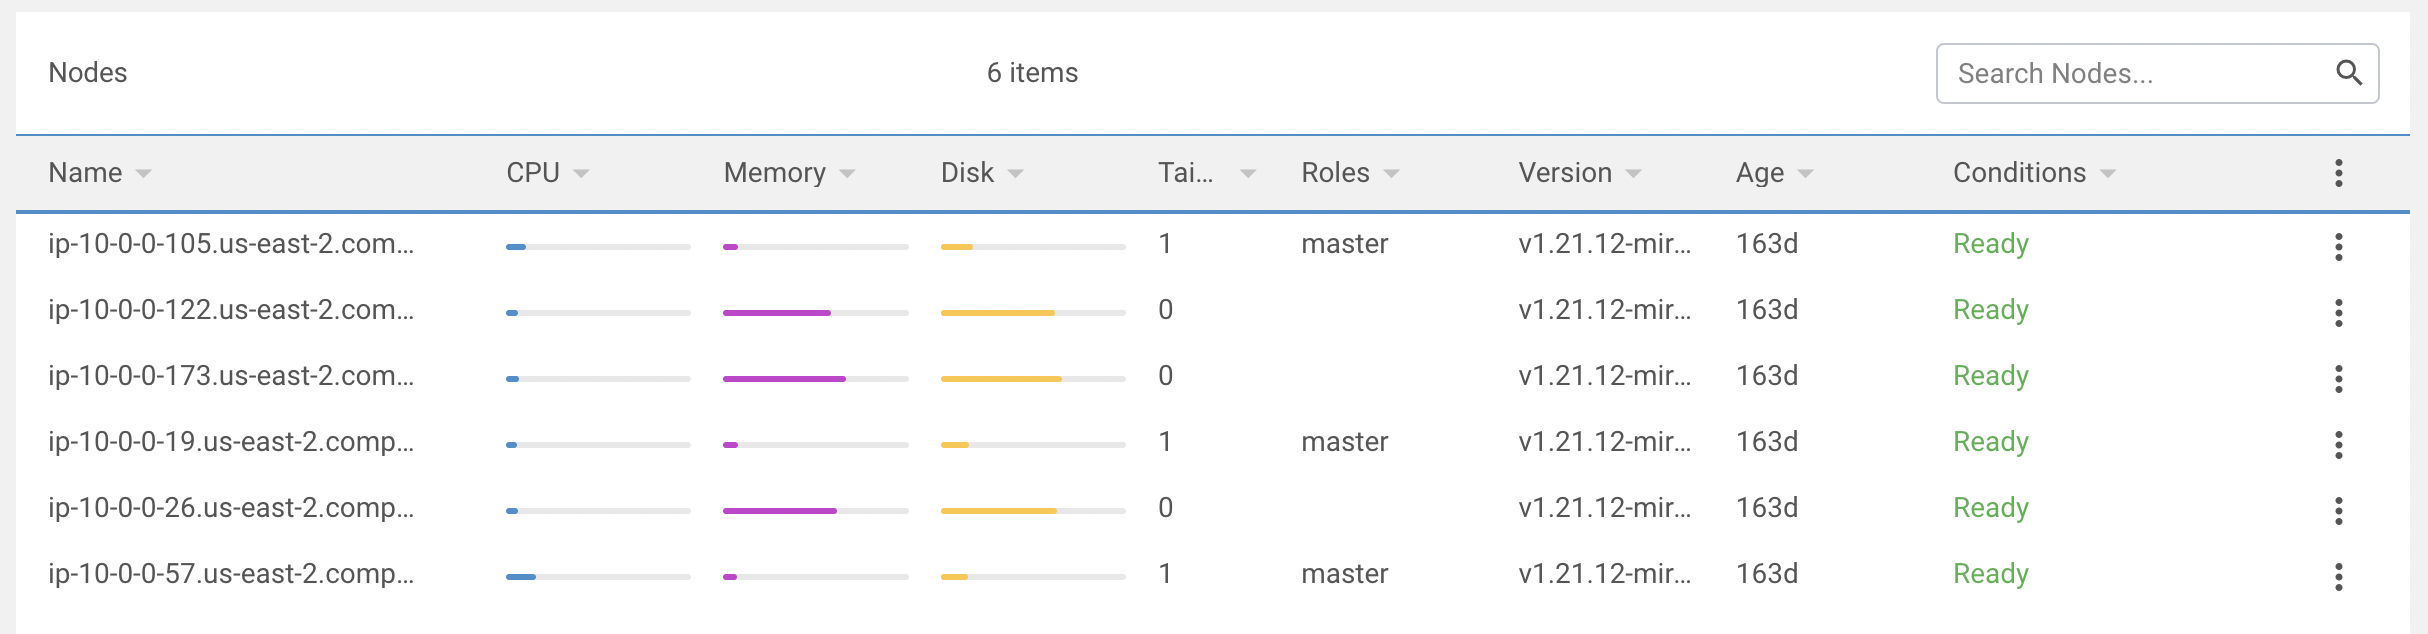
Task: Open actions menu for ip-10-0-0-26 node
Action: click(2338, 510)
